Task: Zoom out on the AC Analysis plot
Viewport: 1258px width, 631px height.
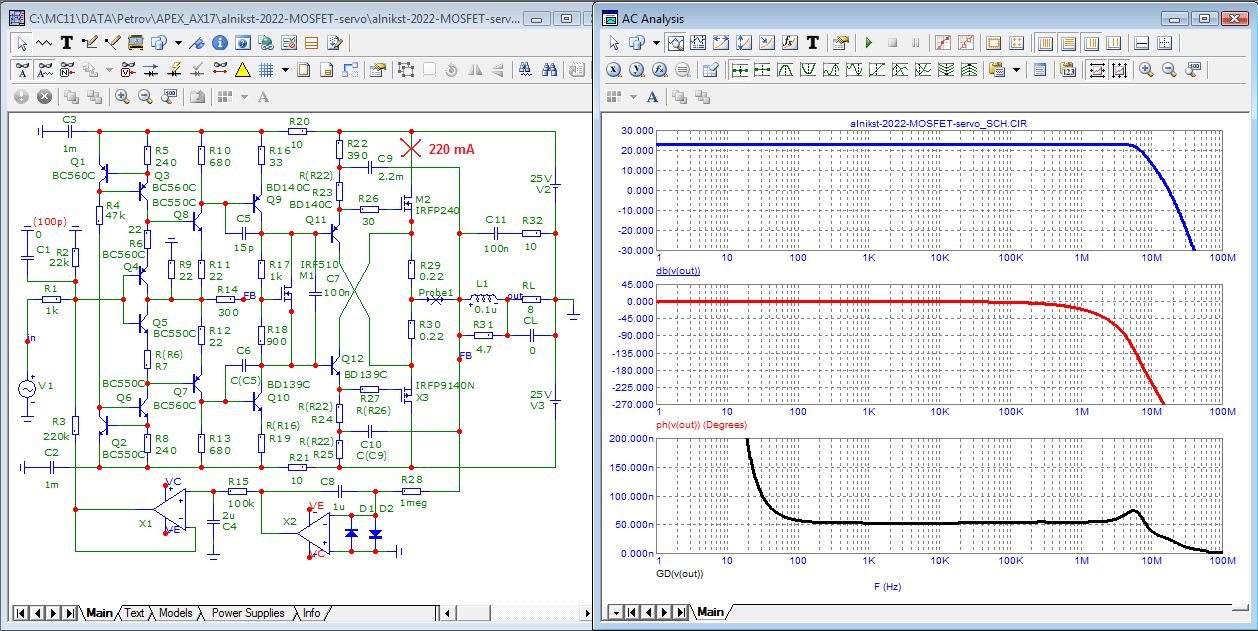Action: tap(1169, 69)
